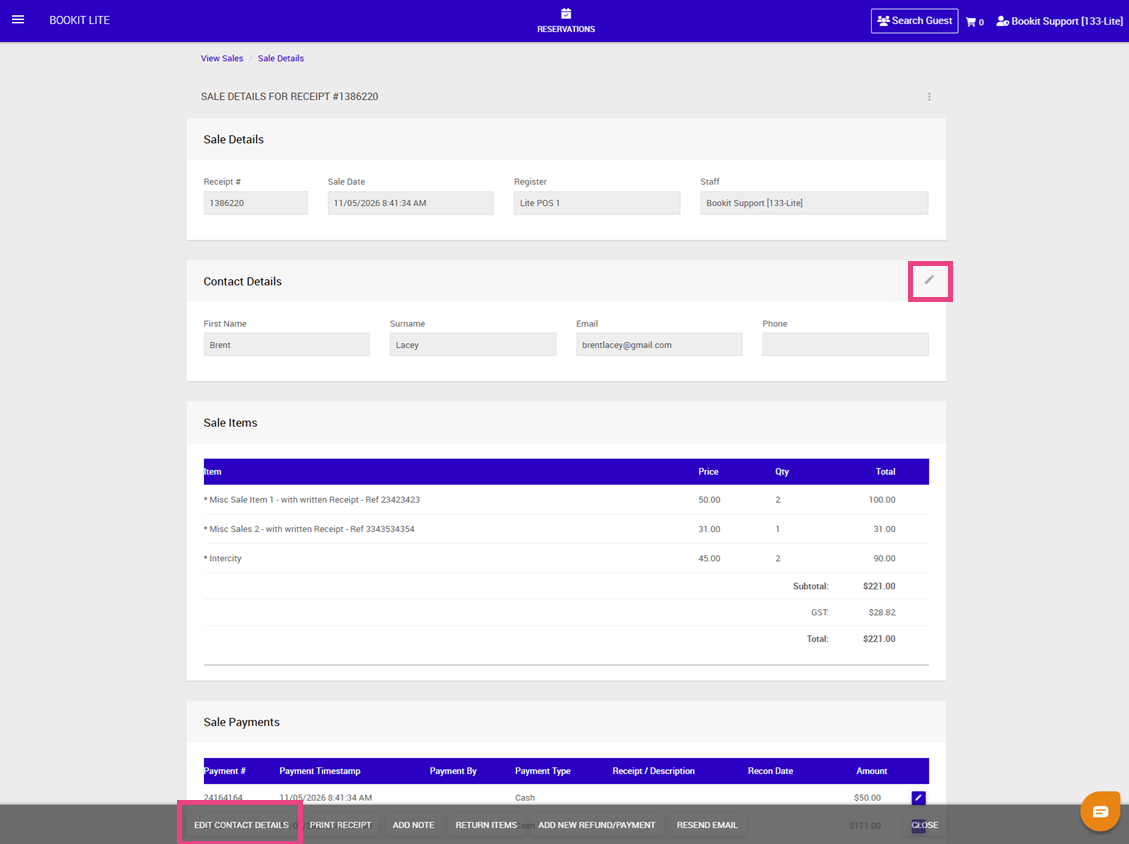This screenshot has width=1129, height=844.
Task: Open the orange chat support widget
Action: (x=1100, y=811)
